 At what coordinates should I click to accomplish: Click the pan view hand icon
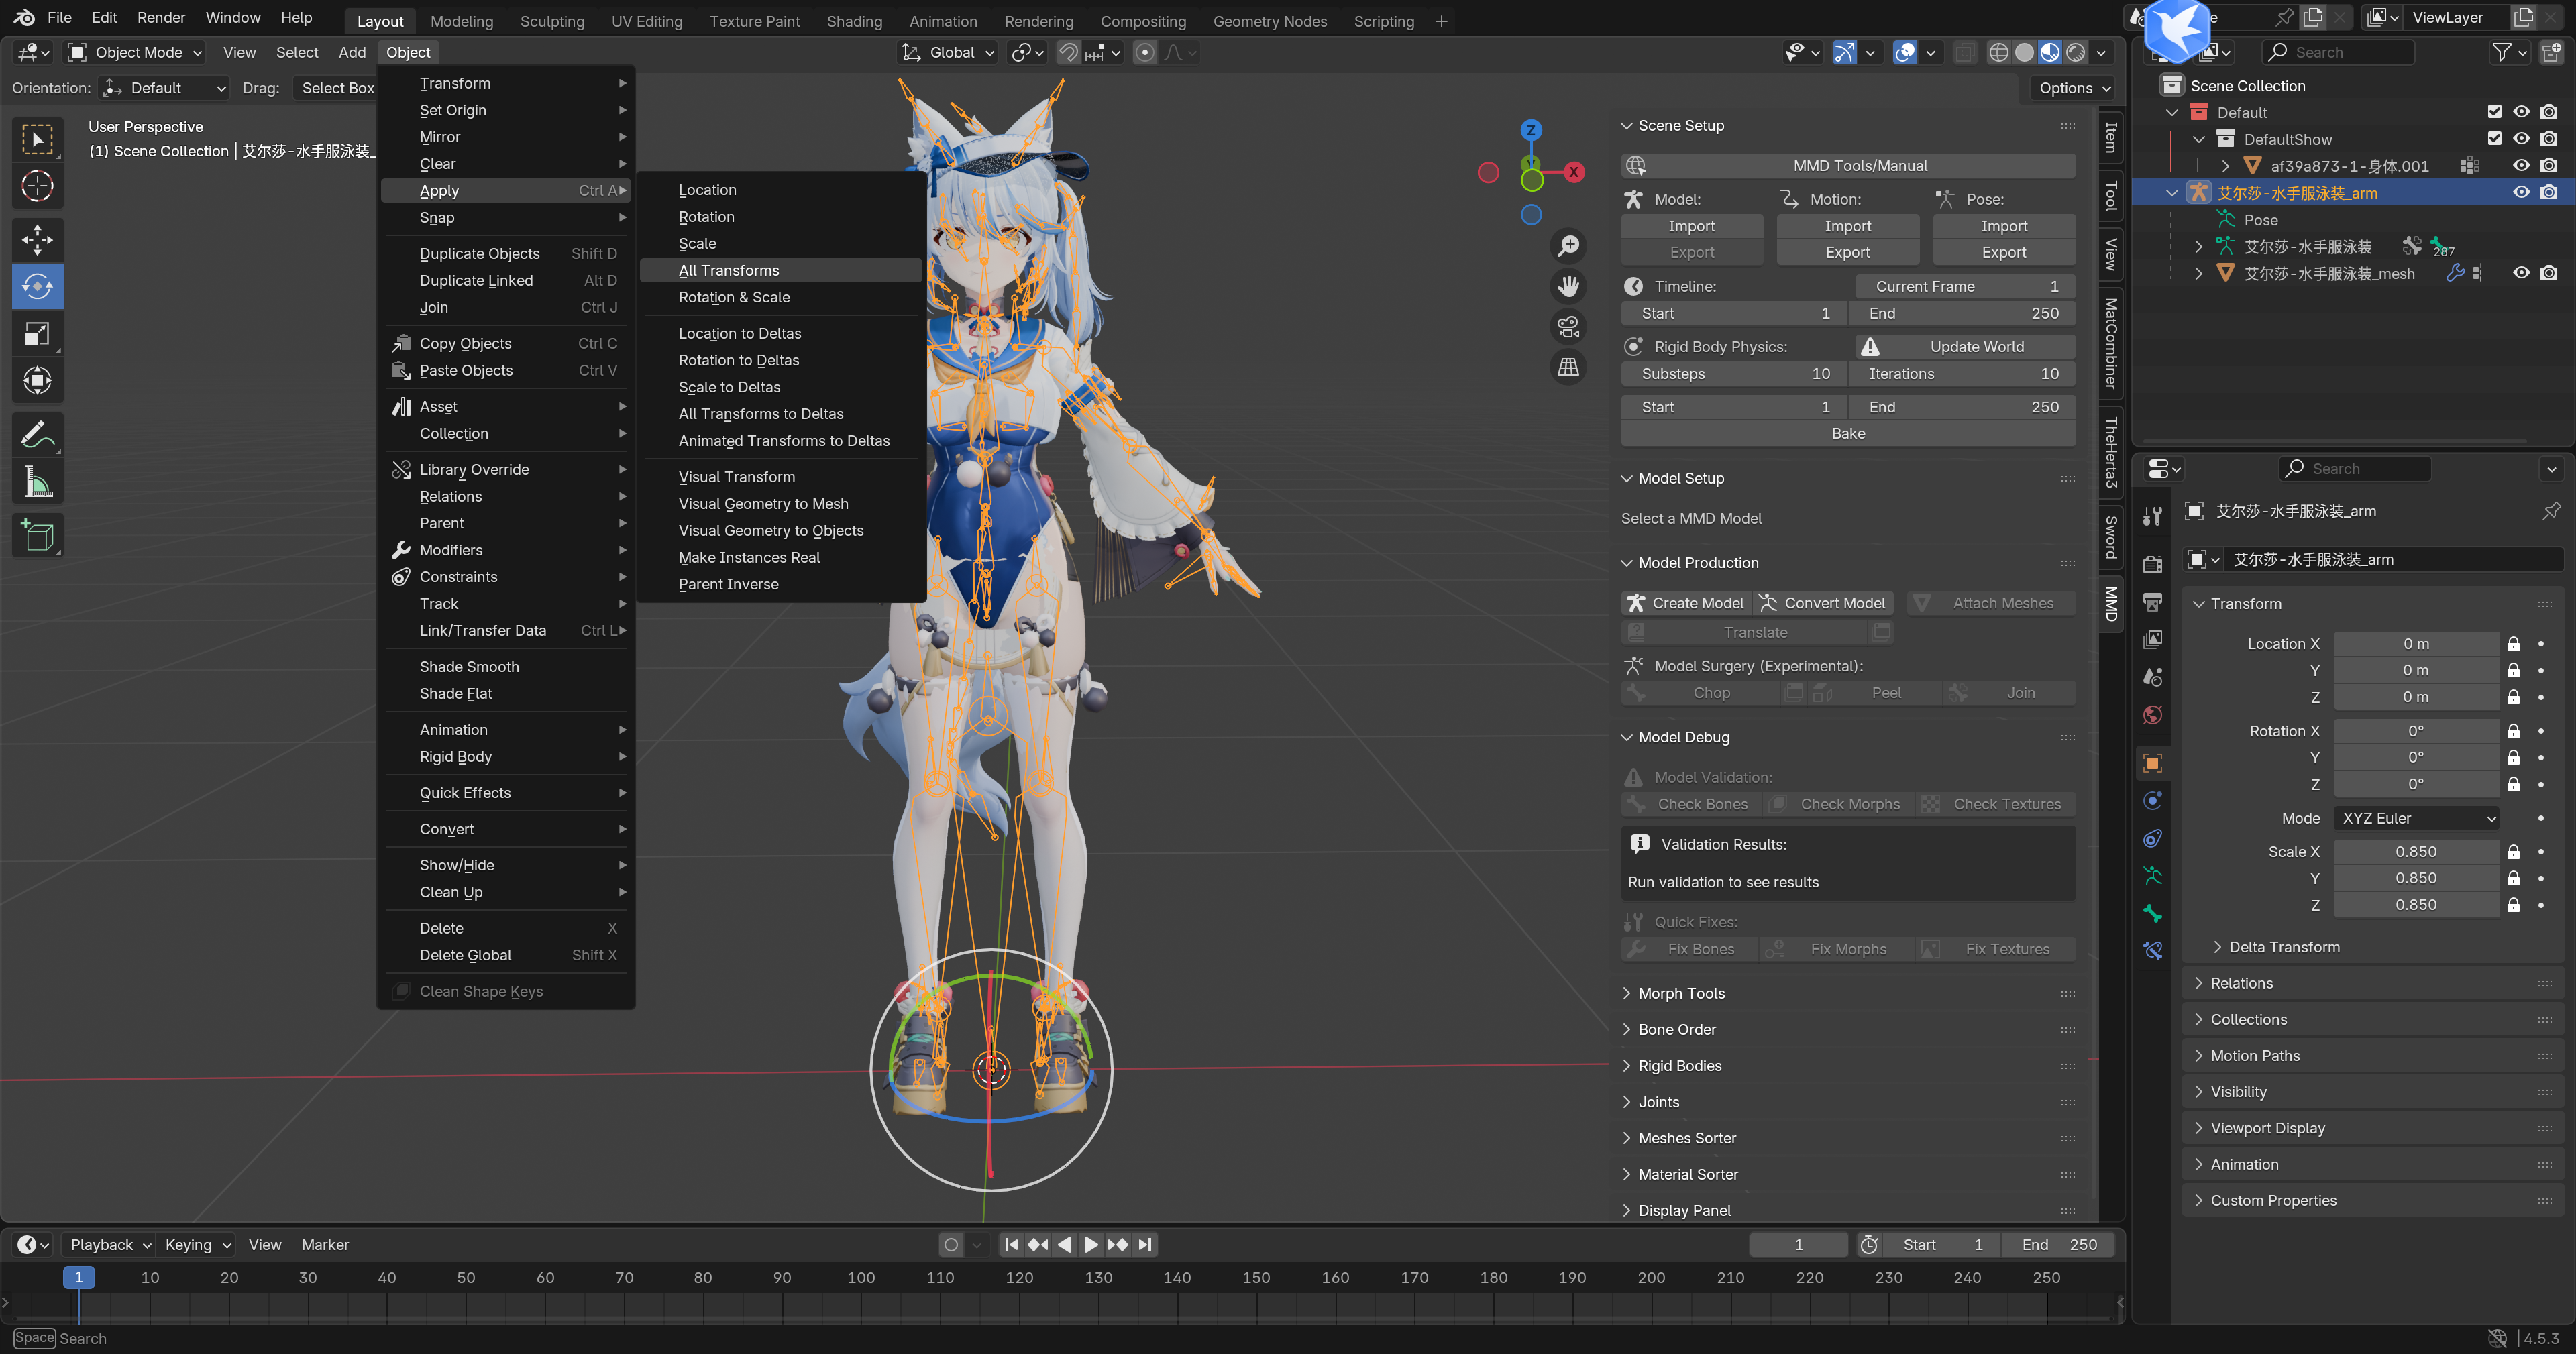[1568, 286]
